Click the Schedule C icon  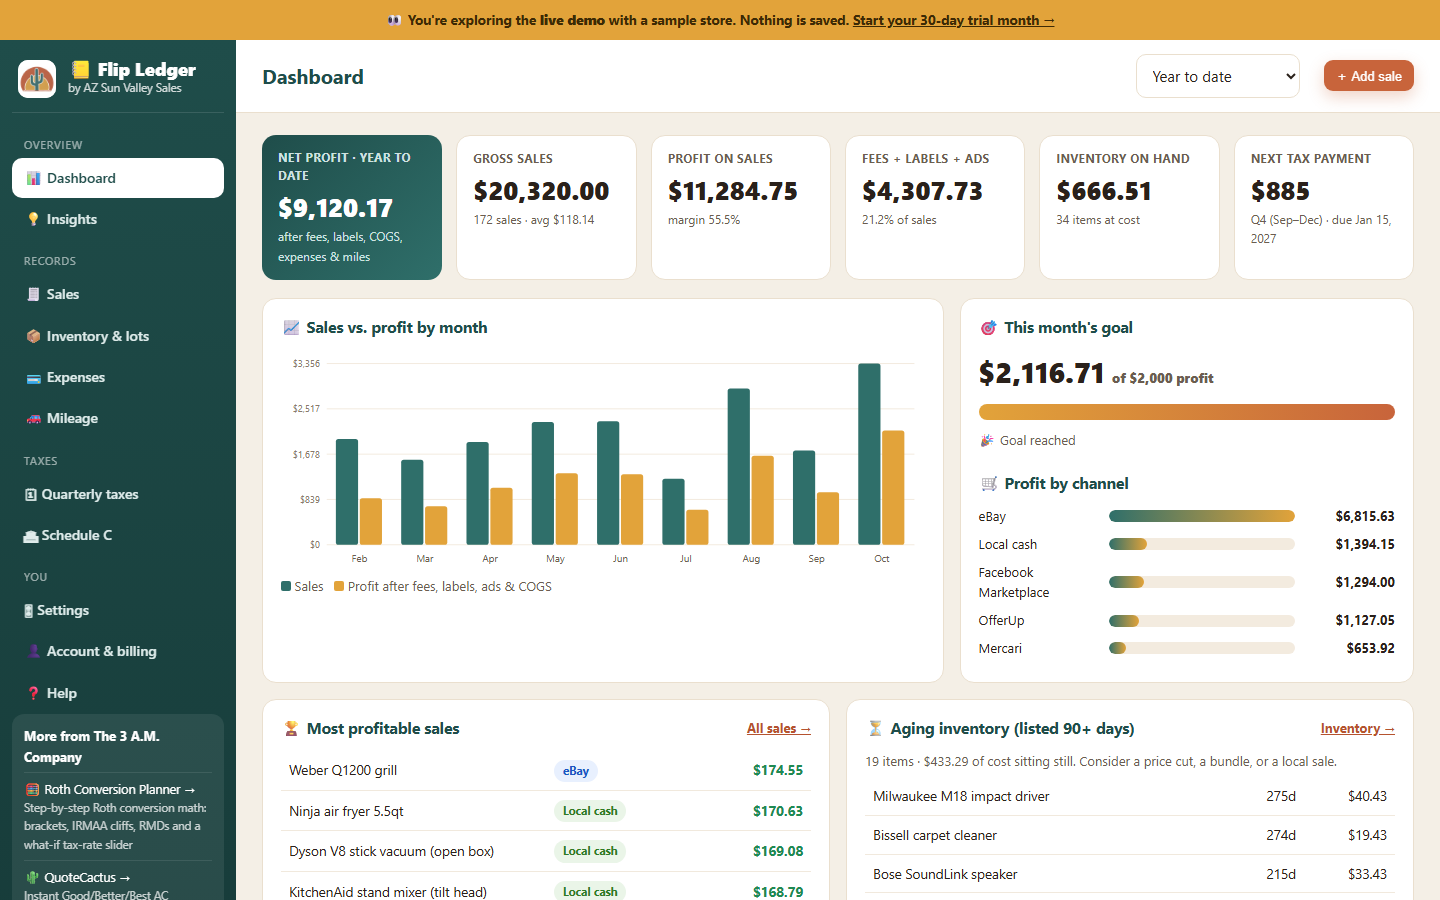click(x=31, y=536)
